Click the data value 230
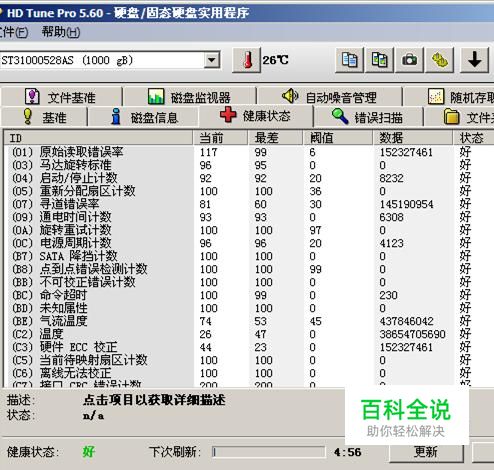This screenshot has height=470, width=494. pos(389,295)
